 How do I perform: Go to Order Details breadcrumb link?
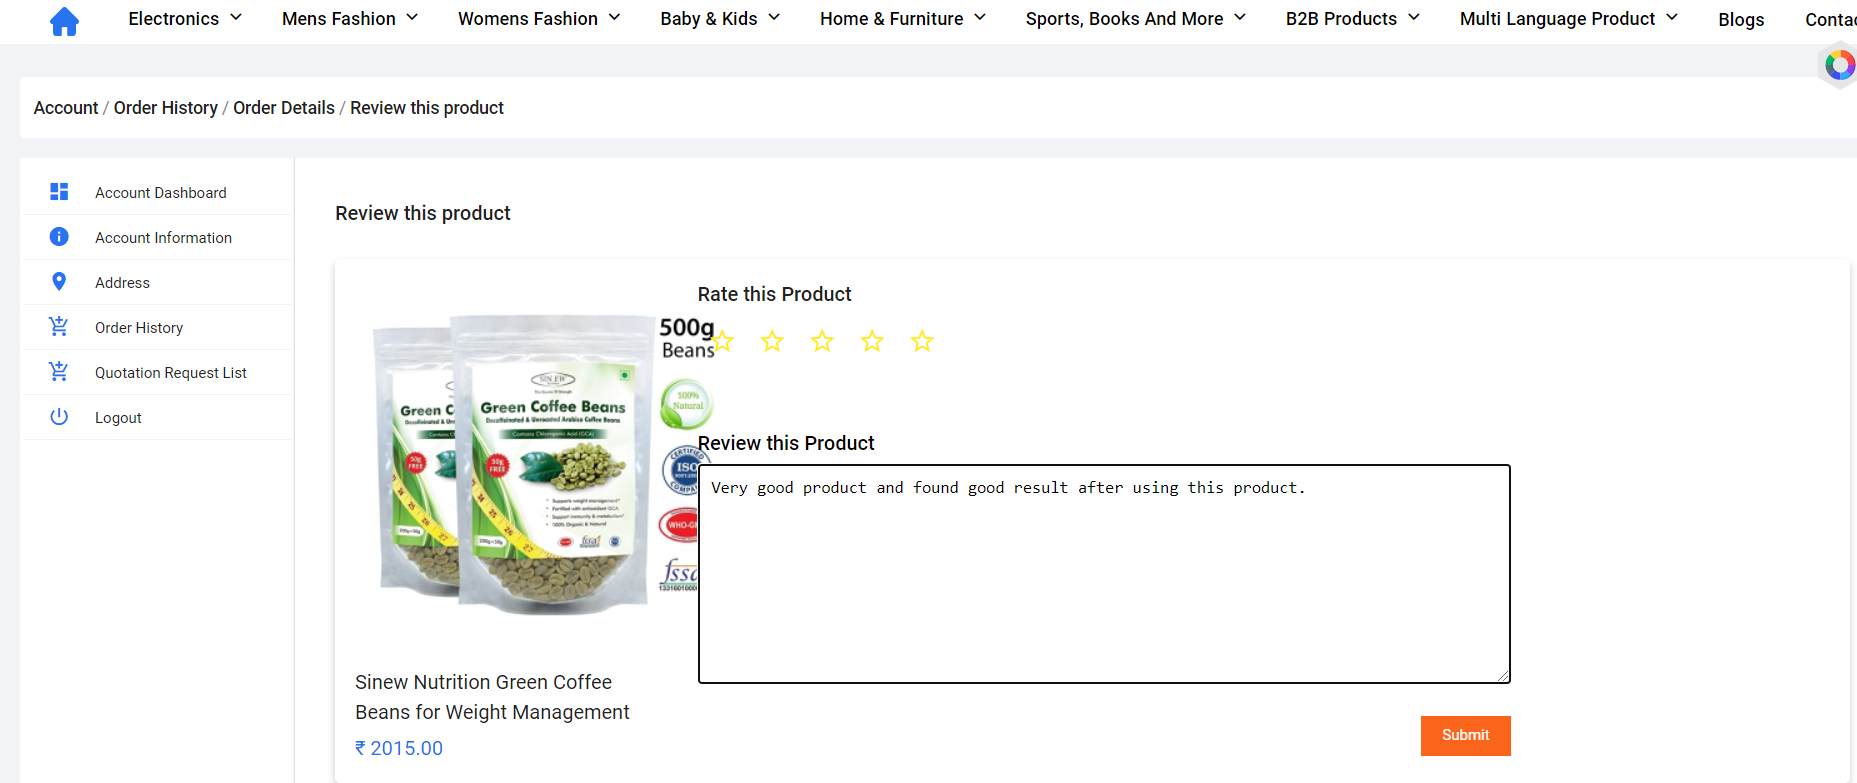pos(284,108)
